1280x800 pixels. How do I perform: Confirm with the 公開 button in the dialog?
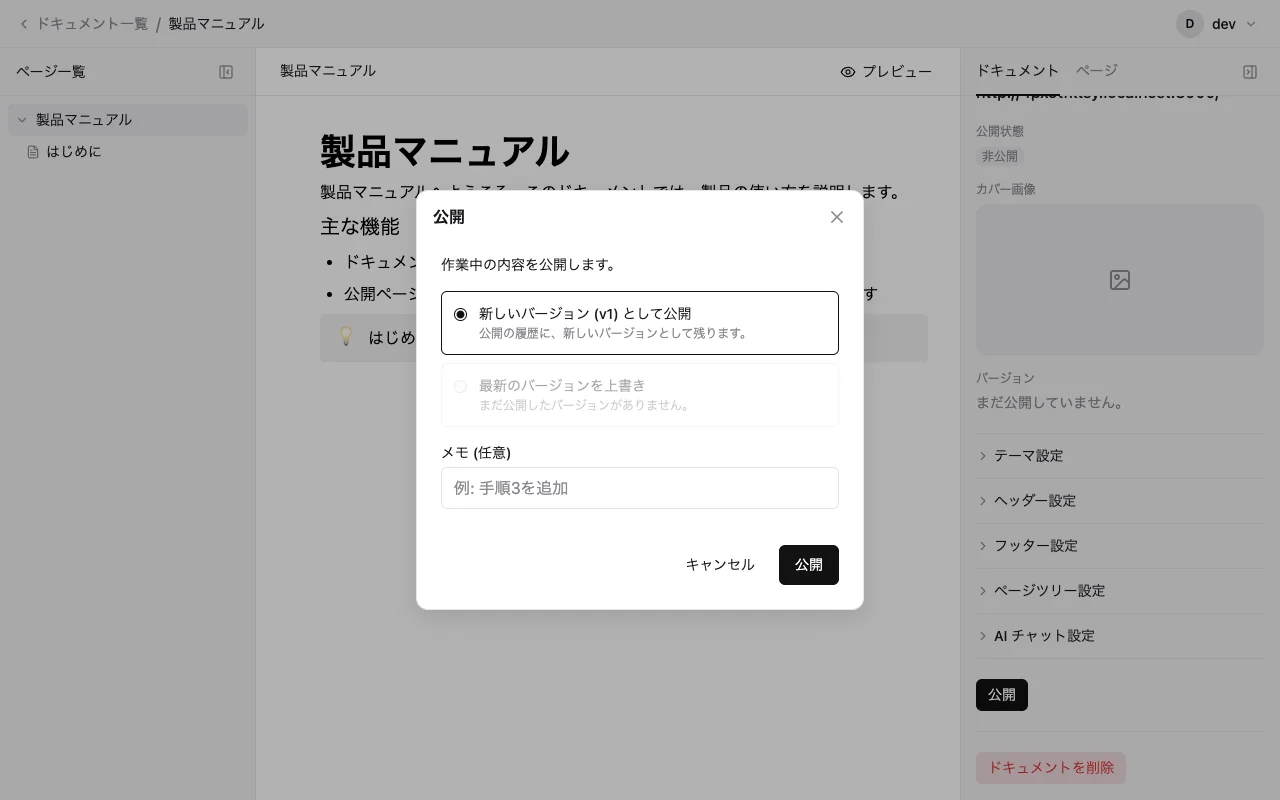809,565
